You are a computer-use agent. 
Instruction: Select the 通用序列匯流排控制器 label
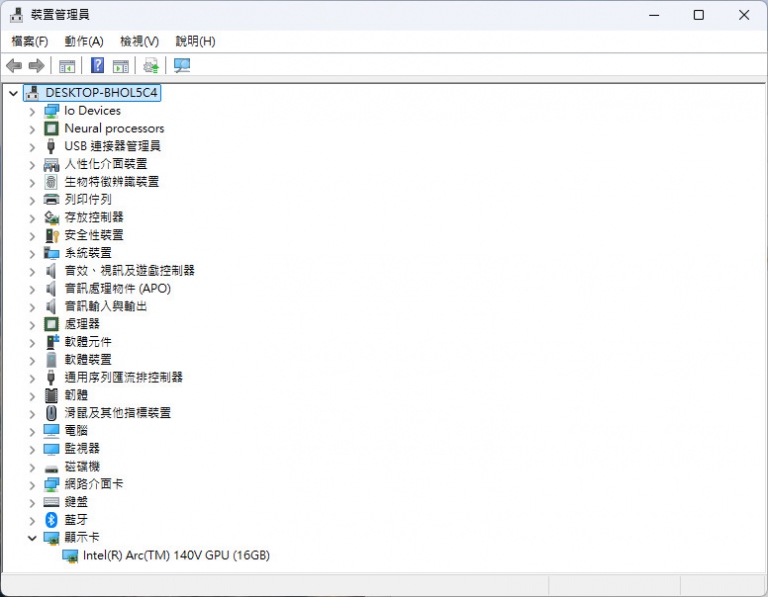(x=123, y=377)
